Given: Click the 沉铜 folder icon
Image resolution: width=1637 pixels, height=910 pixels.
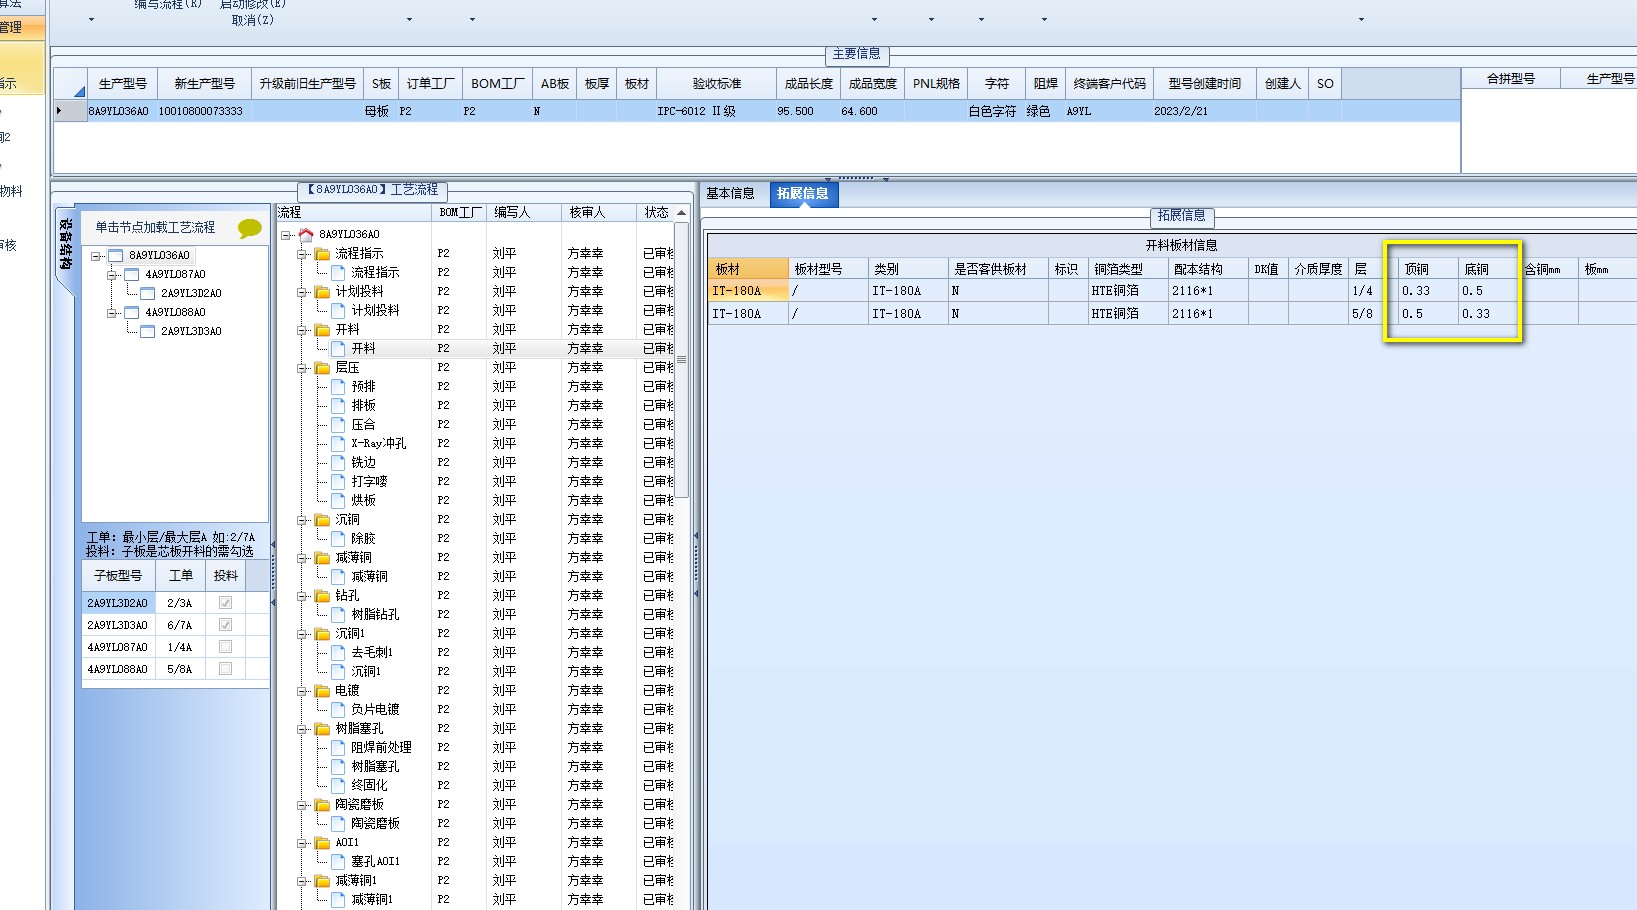Looking at the screenshot, I should 322,520.
